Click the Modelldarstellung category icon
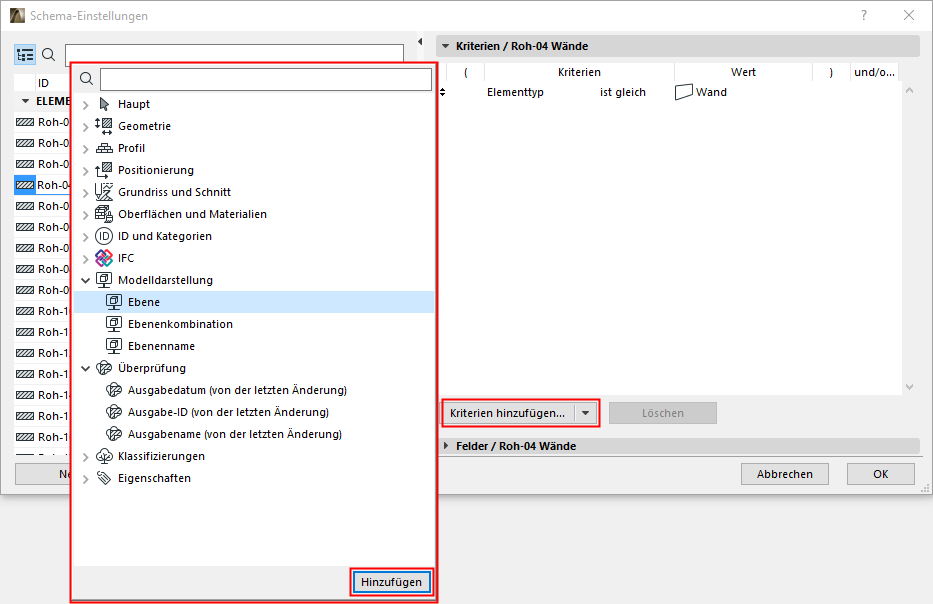Viewport: 933px width, 604px height. (104, 280)
